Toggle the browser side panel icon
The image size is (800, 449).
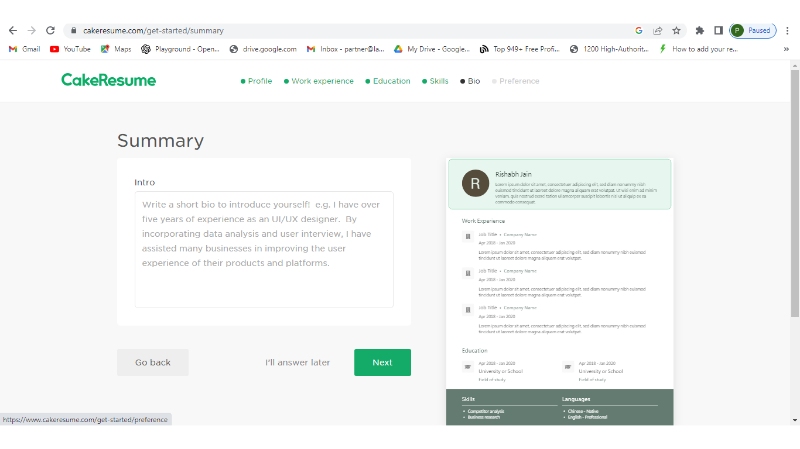[x=718, y=31]
